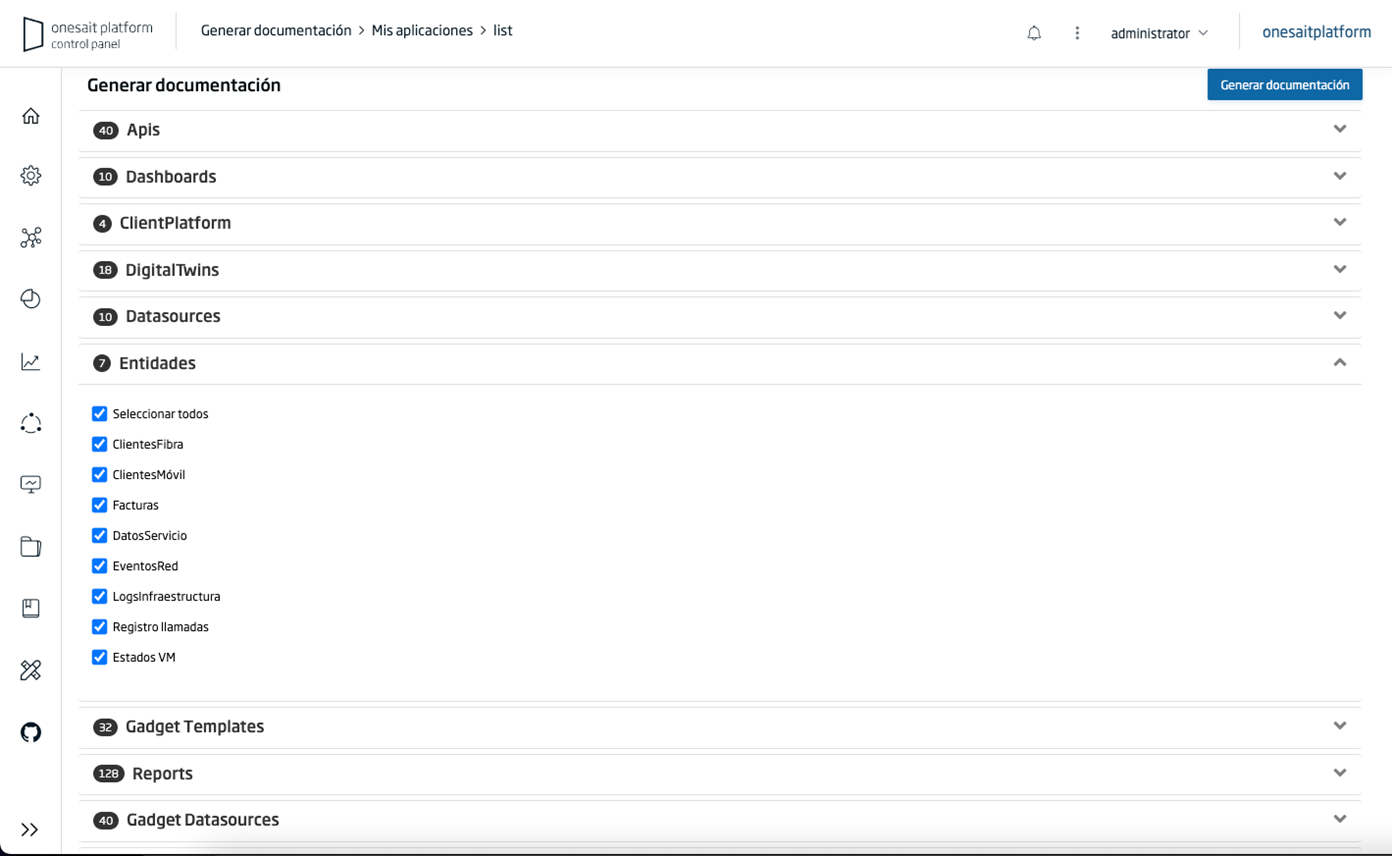Open the notifications bell icon
The image size is (1392, 856).
pyautogui.click(x=1034, y=32)
